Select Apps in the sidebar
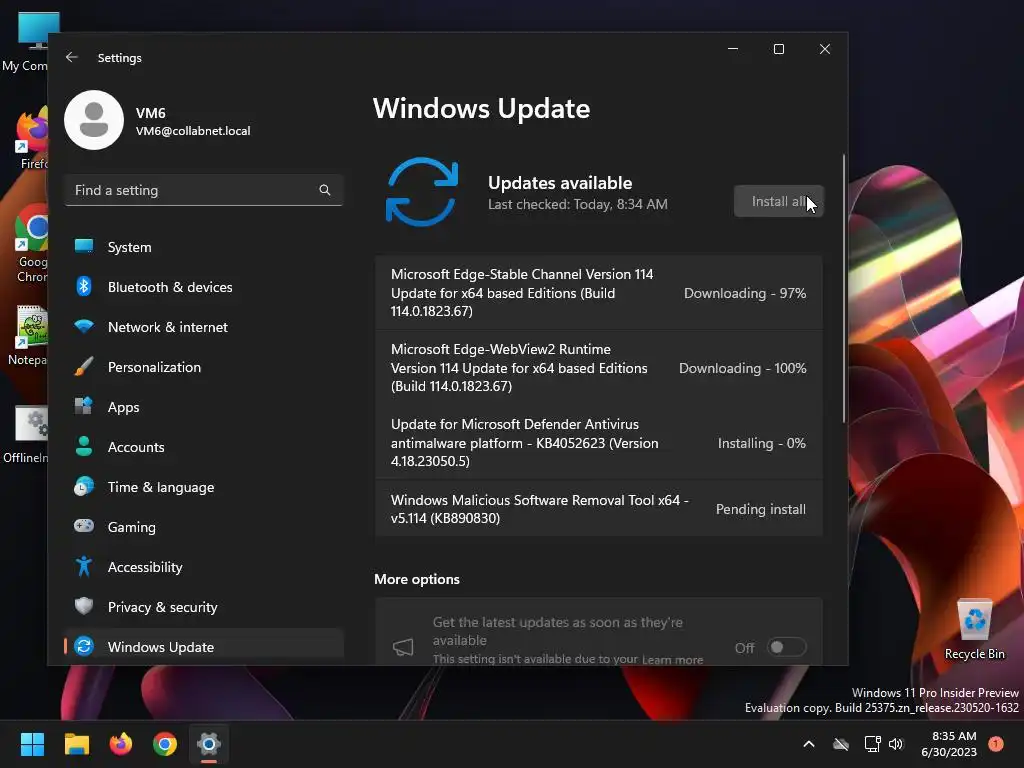1024x768 pixels. pos(204,407)
